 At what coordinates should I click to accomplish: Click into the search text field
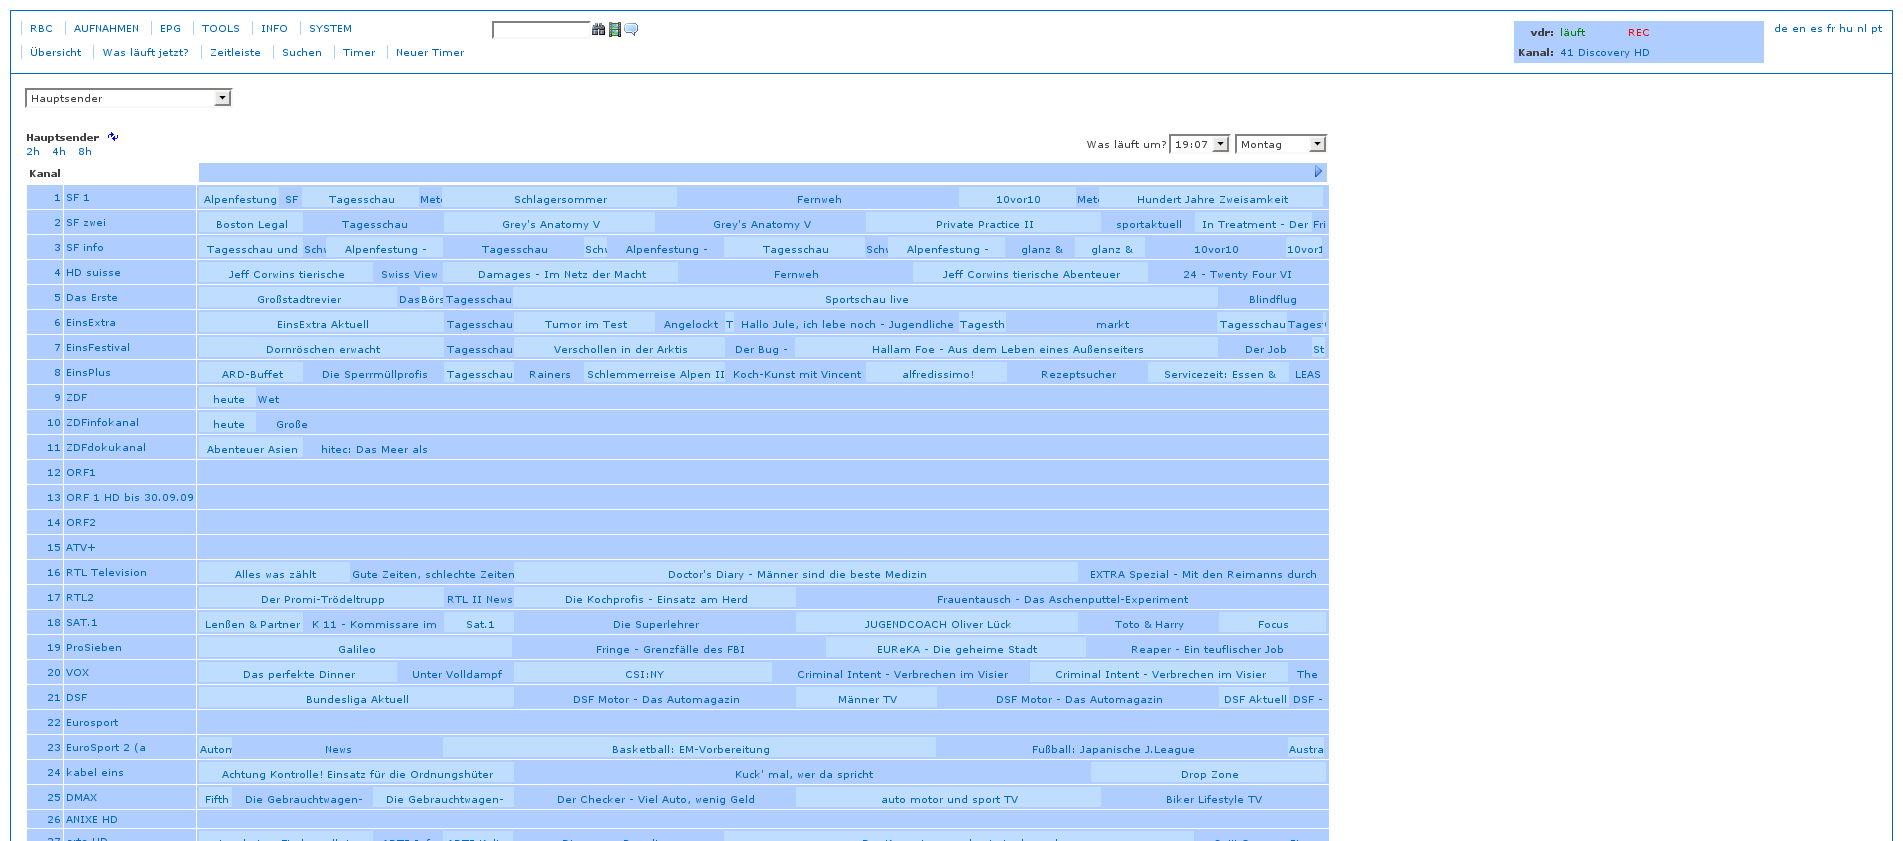(541, 30)
